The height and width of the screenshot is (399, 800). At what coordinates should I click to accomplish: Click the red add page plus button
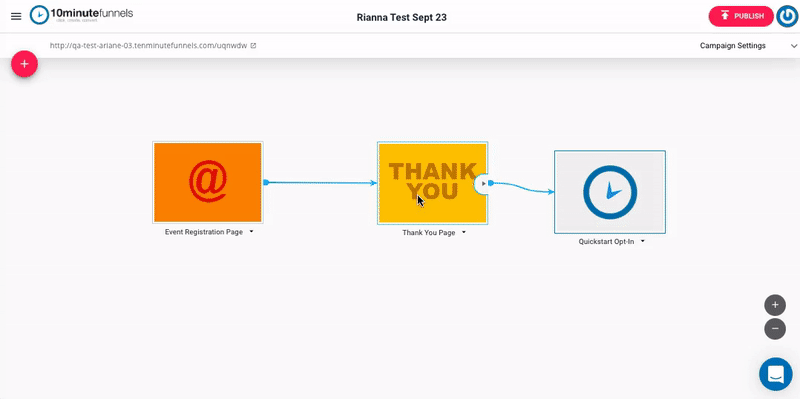click(x=24, y=64)
